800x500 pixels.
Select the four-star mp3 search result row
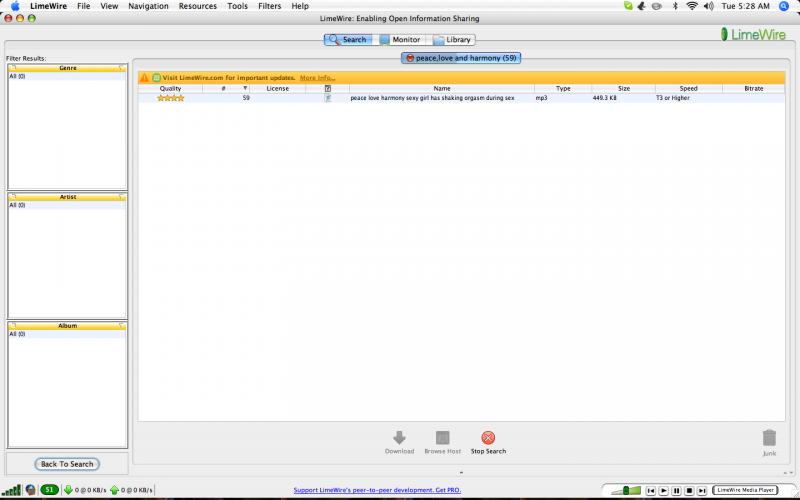pos(461,98)
